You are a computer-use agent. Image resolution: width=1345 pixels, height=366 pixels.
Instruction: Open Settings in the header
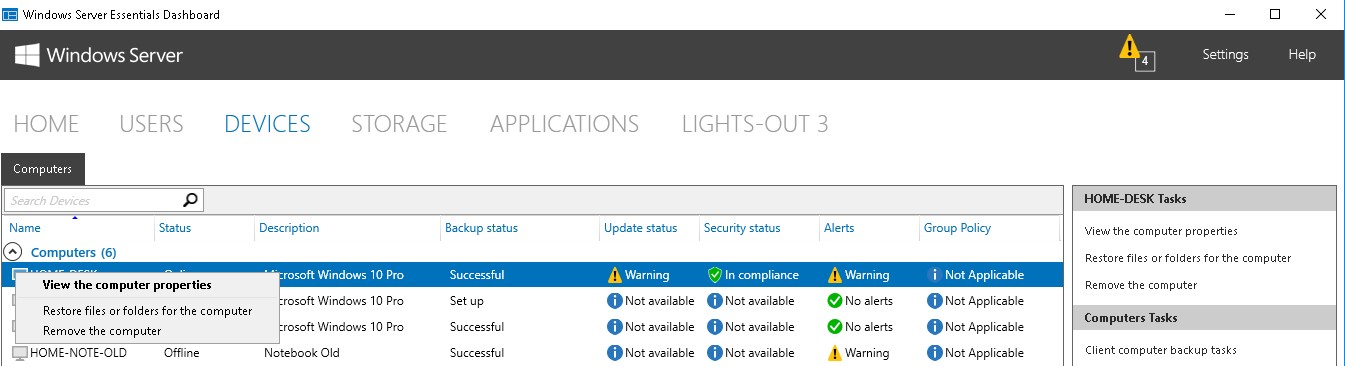point(1225,55)
